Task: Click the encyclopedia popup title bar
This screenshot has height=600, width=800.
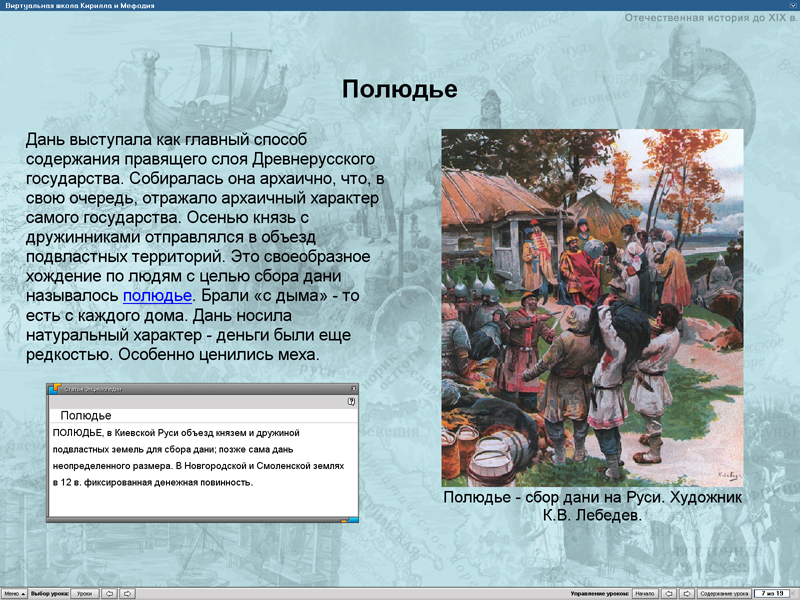Action: coord(200,388)
